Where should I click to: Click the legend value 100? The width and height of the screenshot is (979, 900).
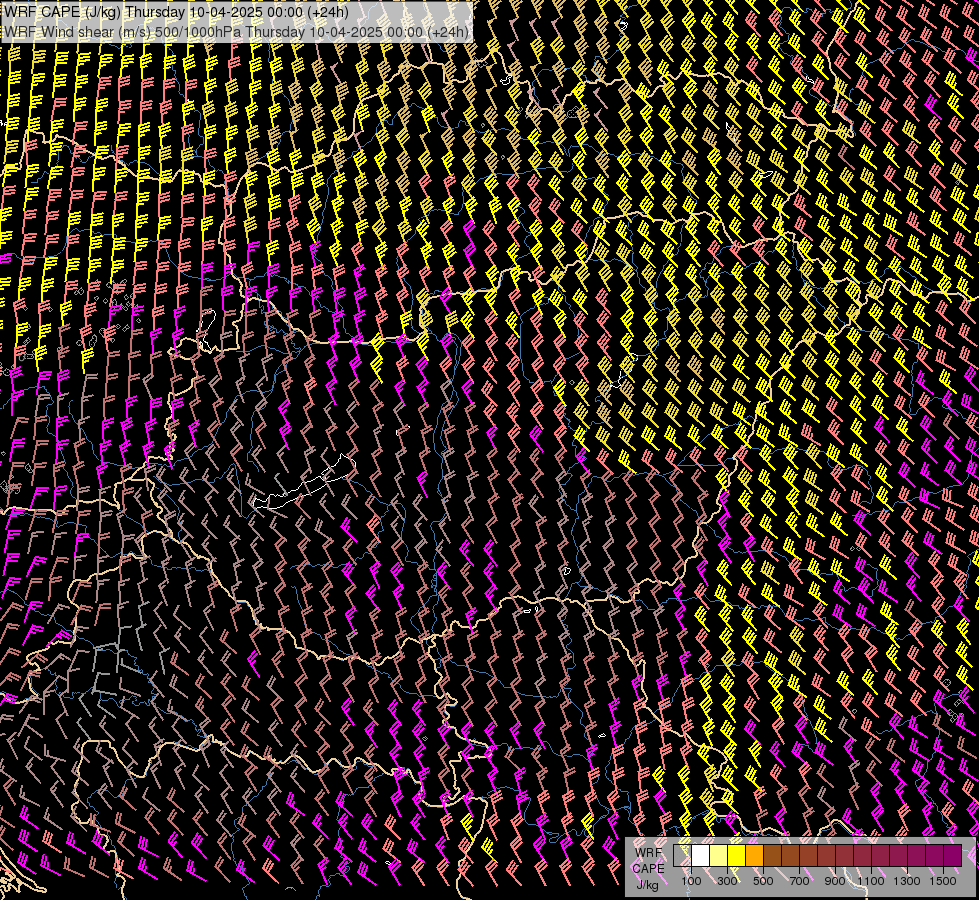[691, 881]
